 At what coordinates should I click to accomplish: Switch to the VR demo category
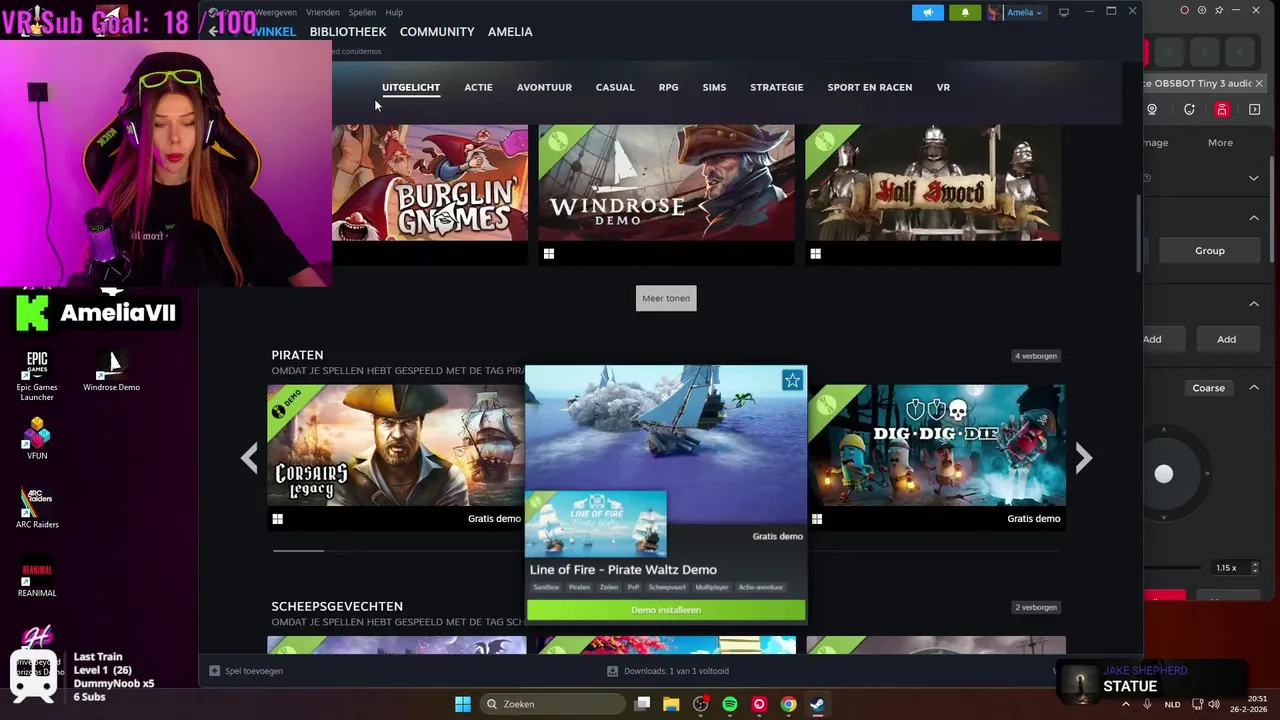943,87
